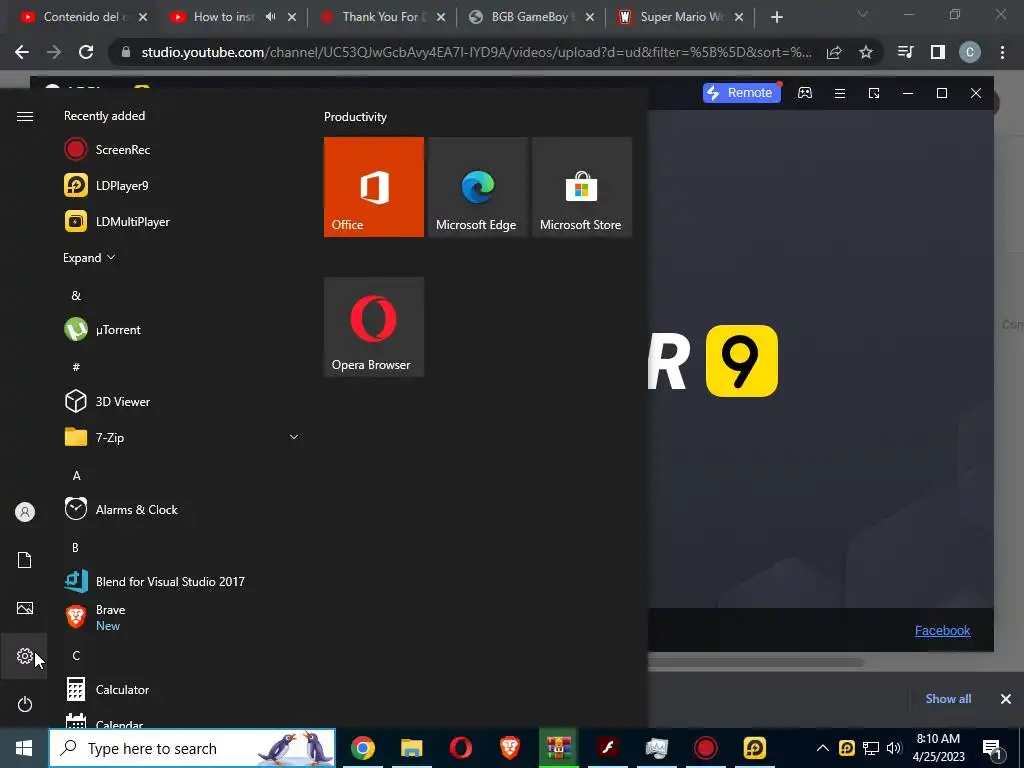Open the LDPlayer menu (three lines) icon
The width and height of the screenshot is (1024, 768).
coord(840,93)
